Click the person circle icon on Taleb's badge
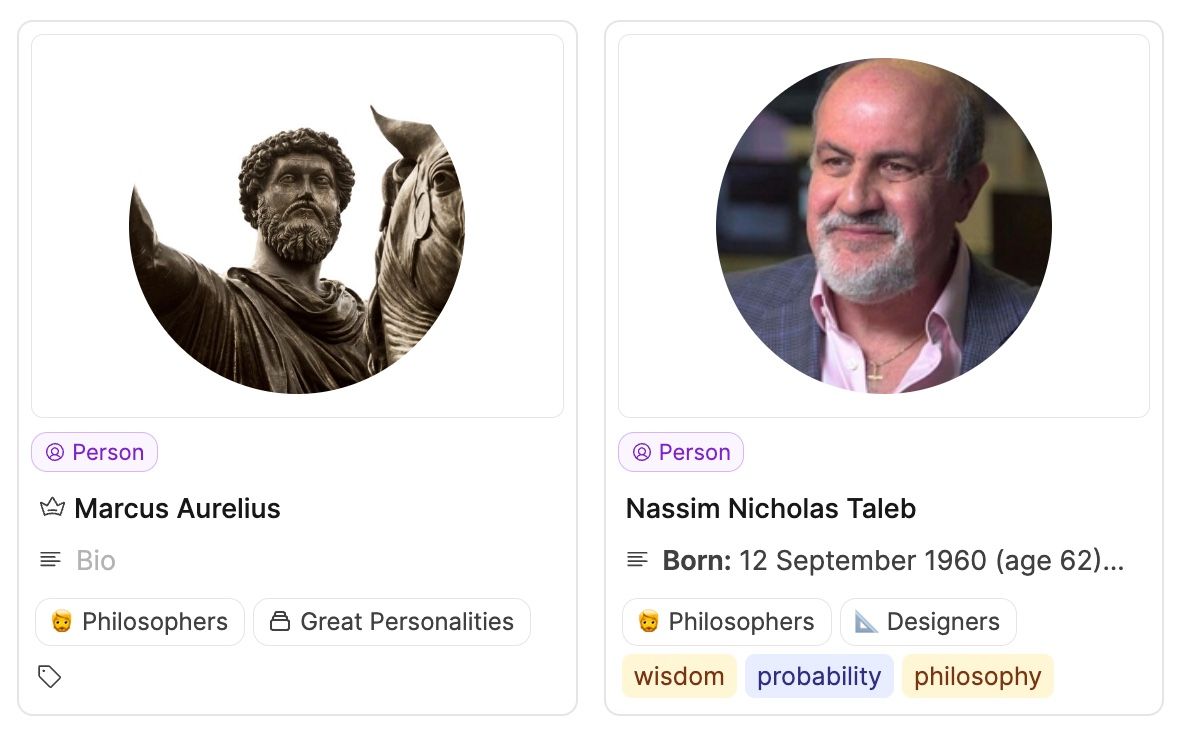 point(642,453)
